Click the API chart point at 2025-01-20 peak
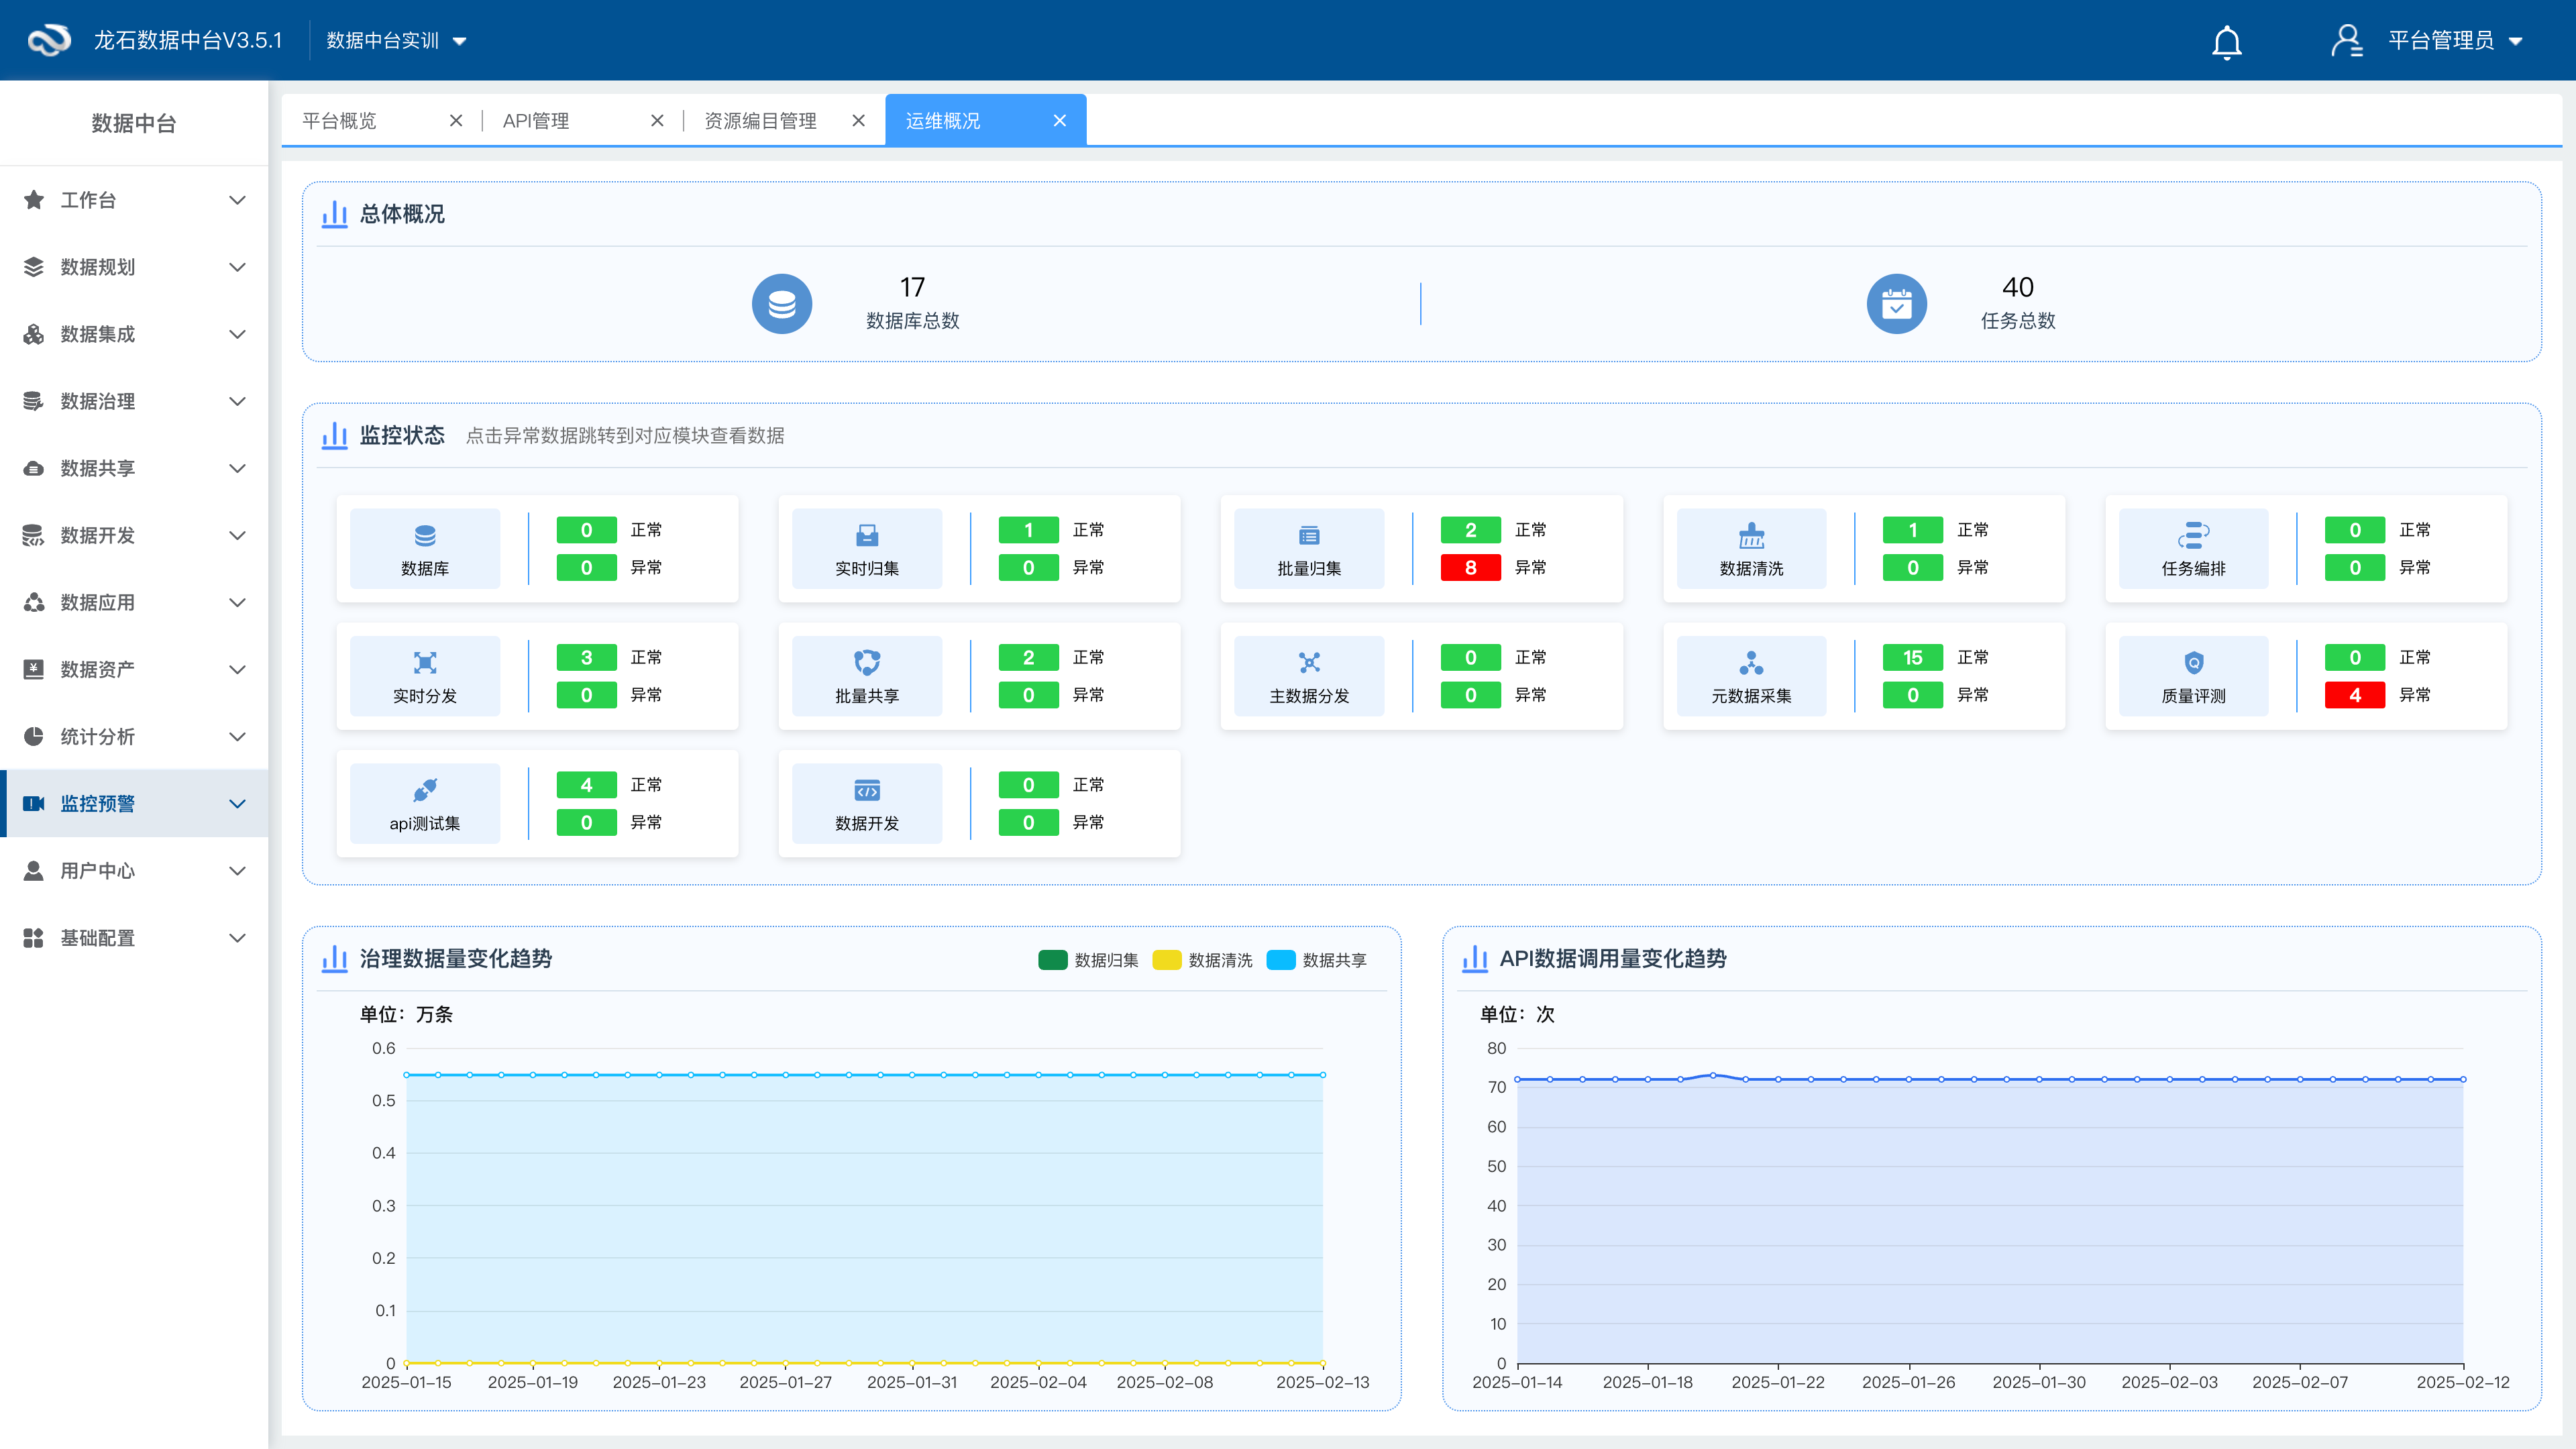The image size is (2576, 1449). pos(1713,1075)
